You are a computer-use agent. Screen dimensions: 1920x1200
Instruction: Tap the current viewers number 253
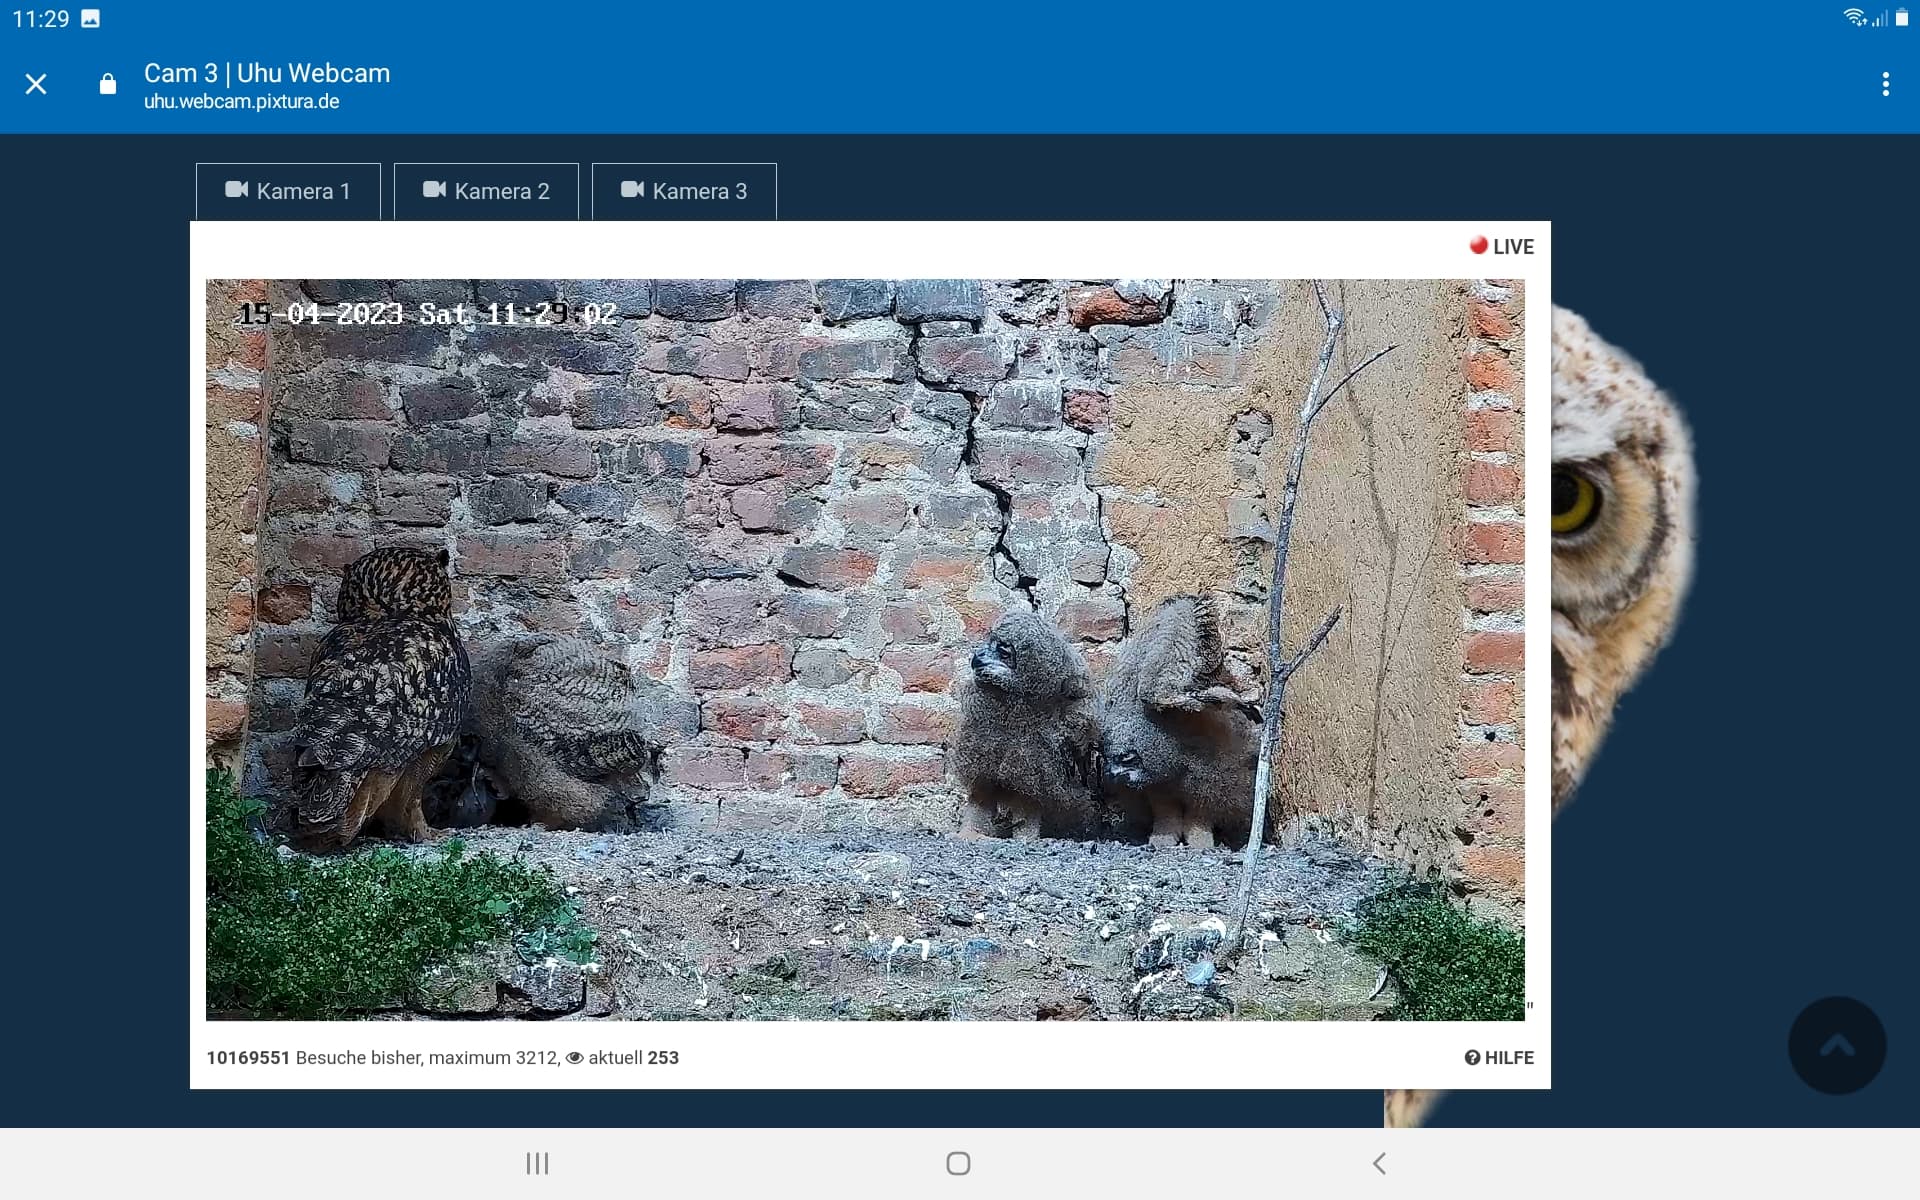tap(663, 1058)
